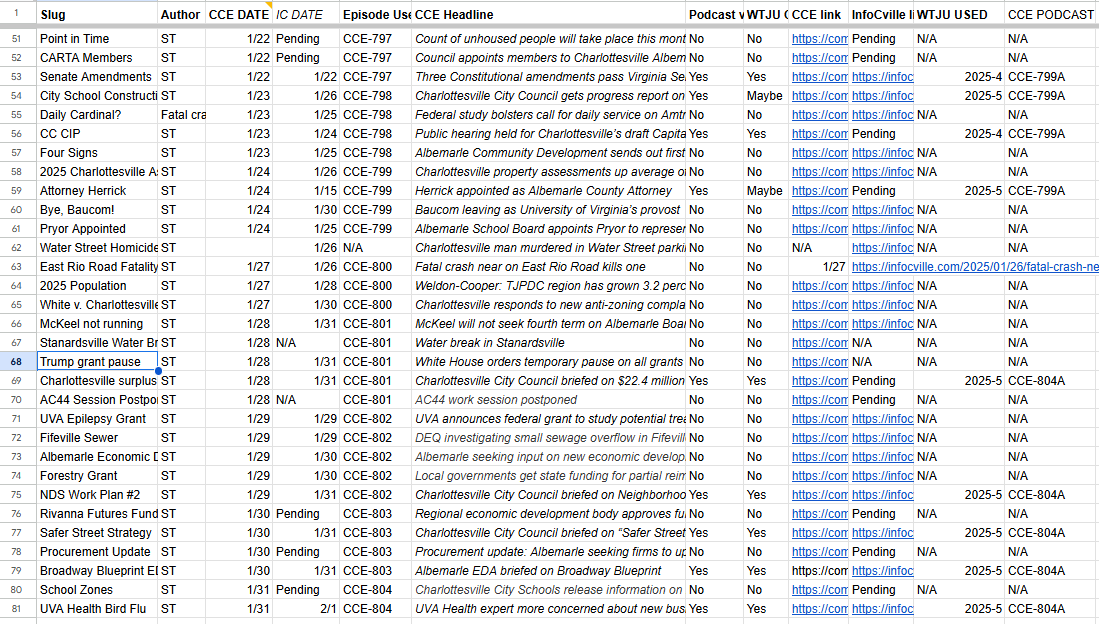Image resolution: width=1099 pixels, height=624 pixels.
Task: Select the 'Procurement Update' slug cell
Action: [x=95, y=552]
